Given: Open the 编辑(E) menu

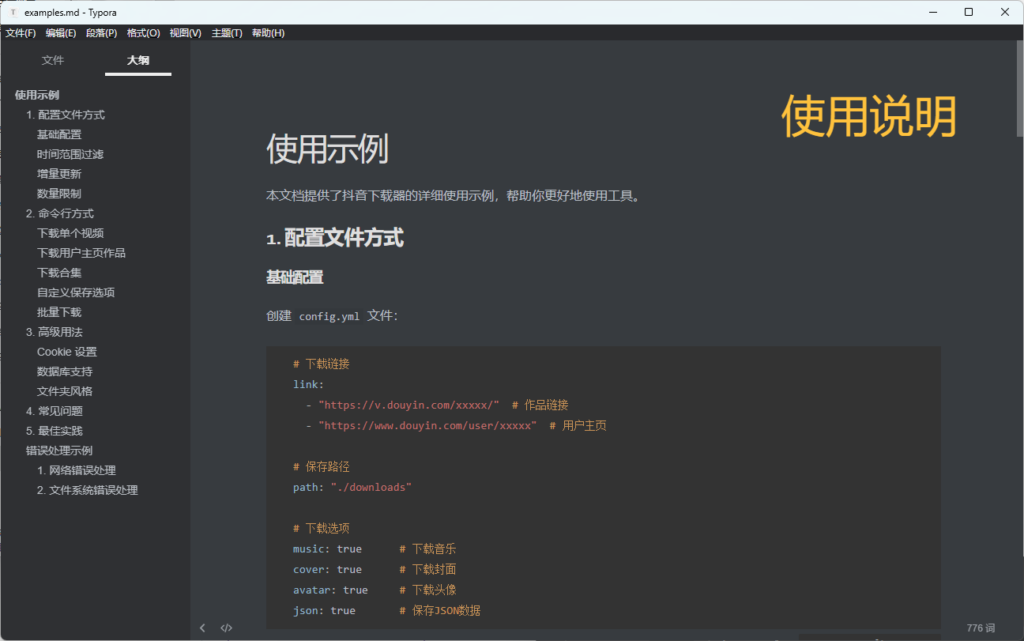Looking at the screenshot, I should (x=61, y=33).
